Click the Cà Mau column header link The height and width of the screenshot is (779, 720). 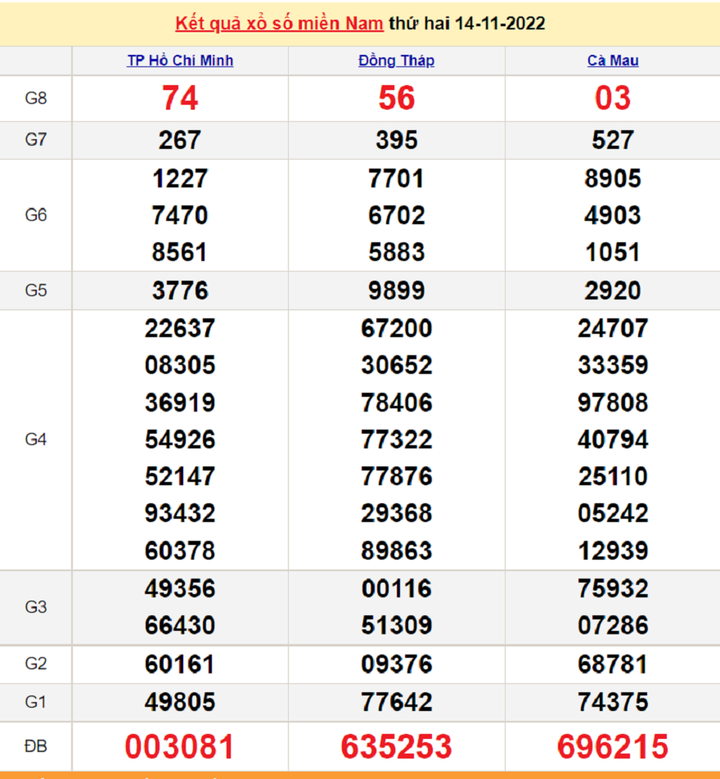click(x=612, y=60)
